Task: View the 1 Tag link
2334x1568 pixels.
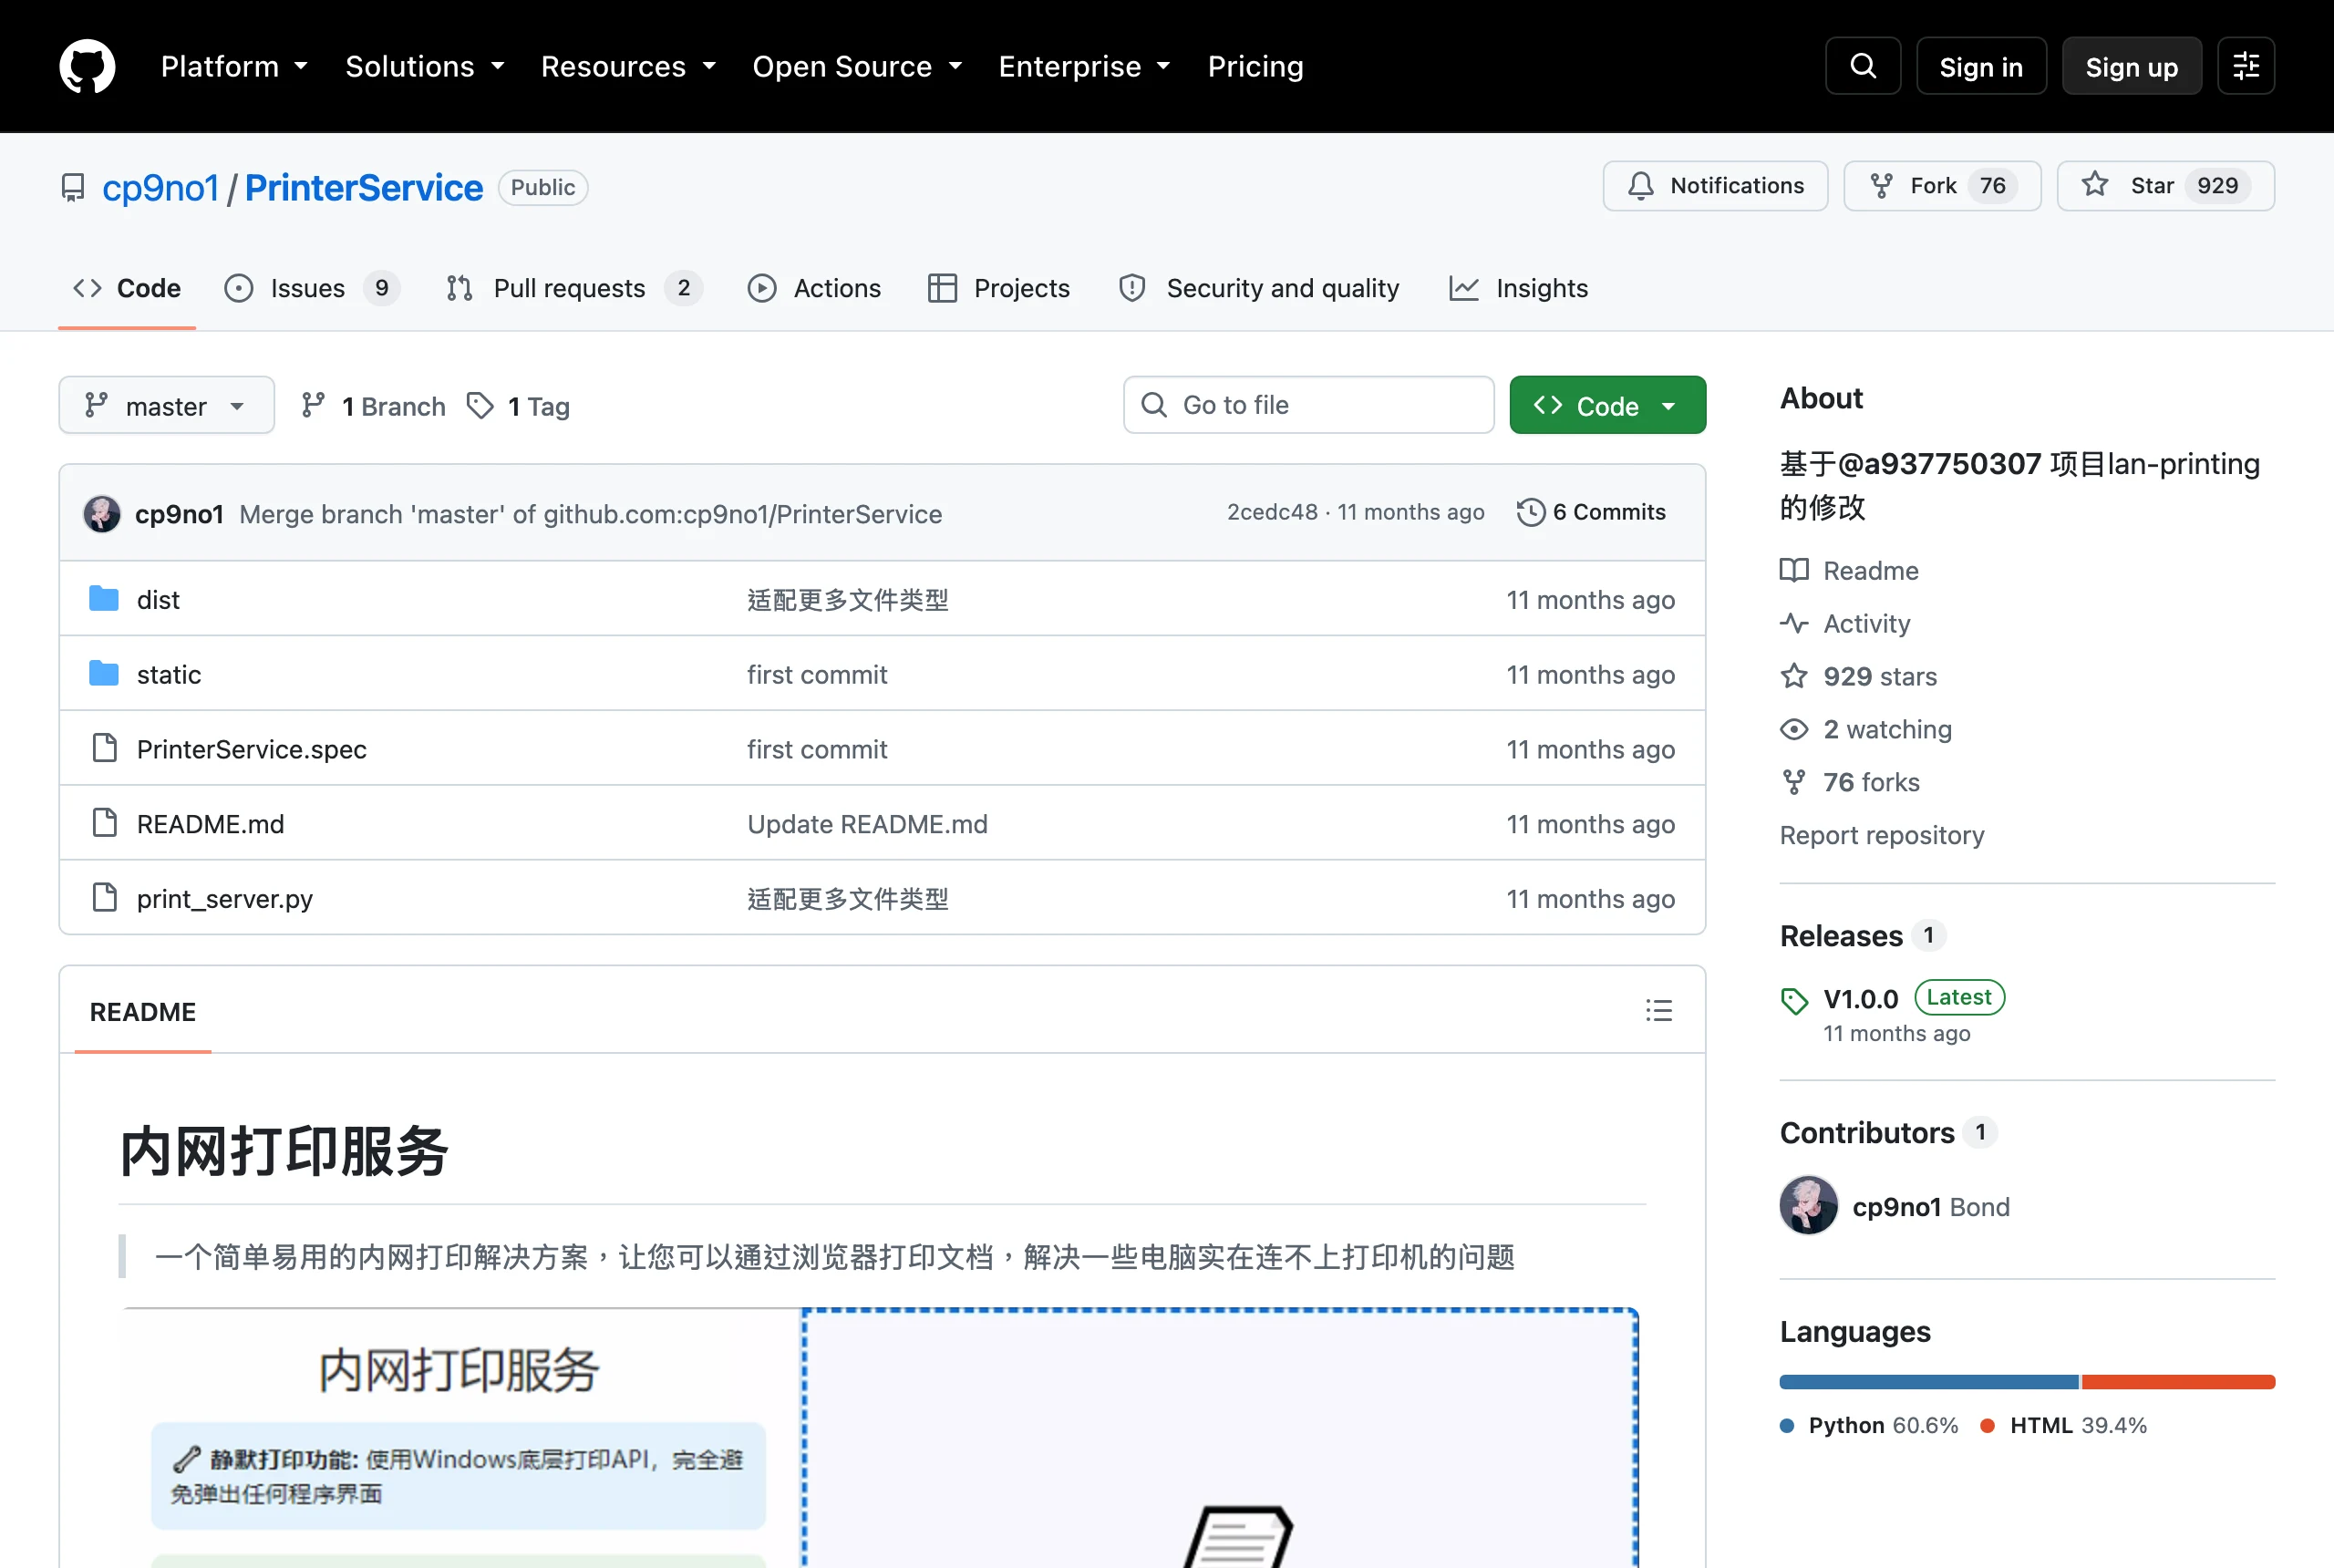Action: coord(519,406)
